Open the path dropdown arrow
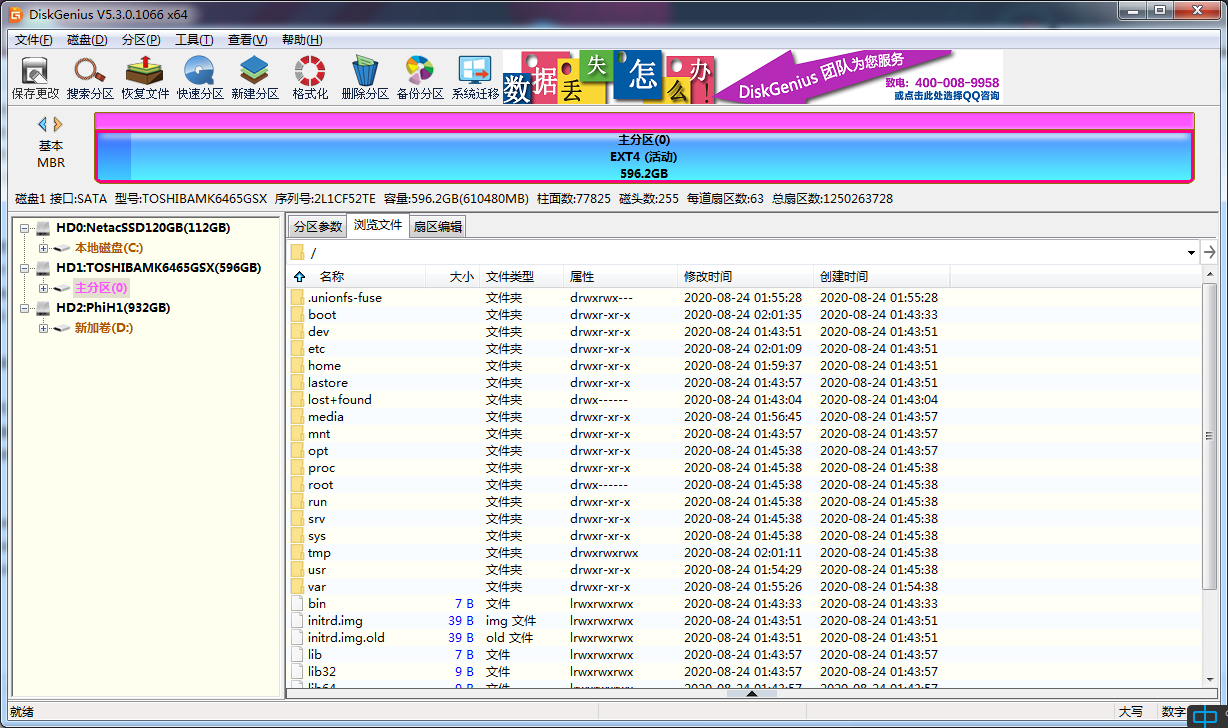 point(1191,253)
